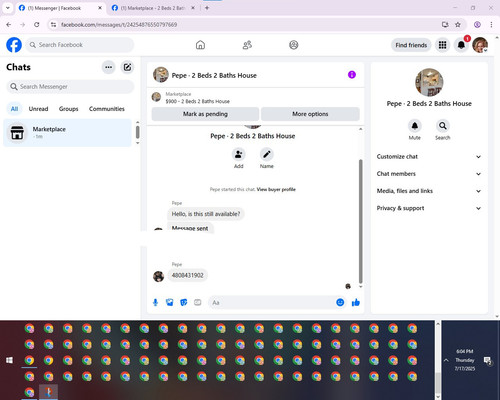
Task: Reload the page in Chrome
Action: click(37, 25)
